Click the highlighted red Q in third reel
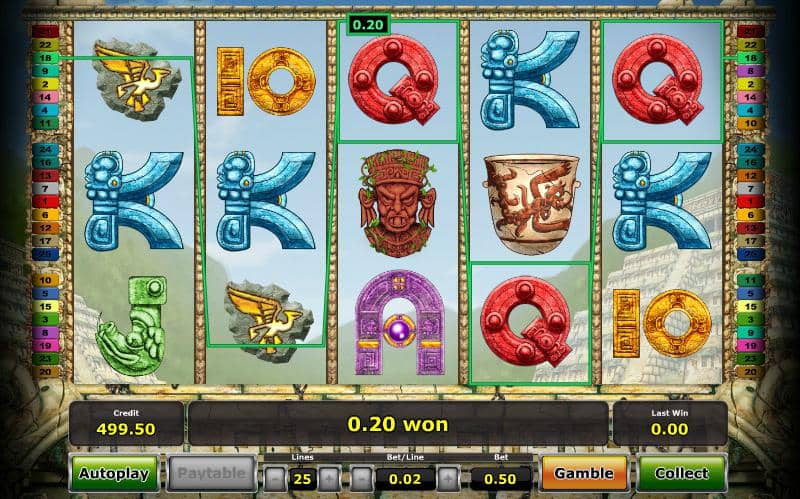This screenshot has width=800, height=499. tap(393, 81)
